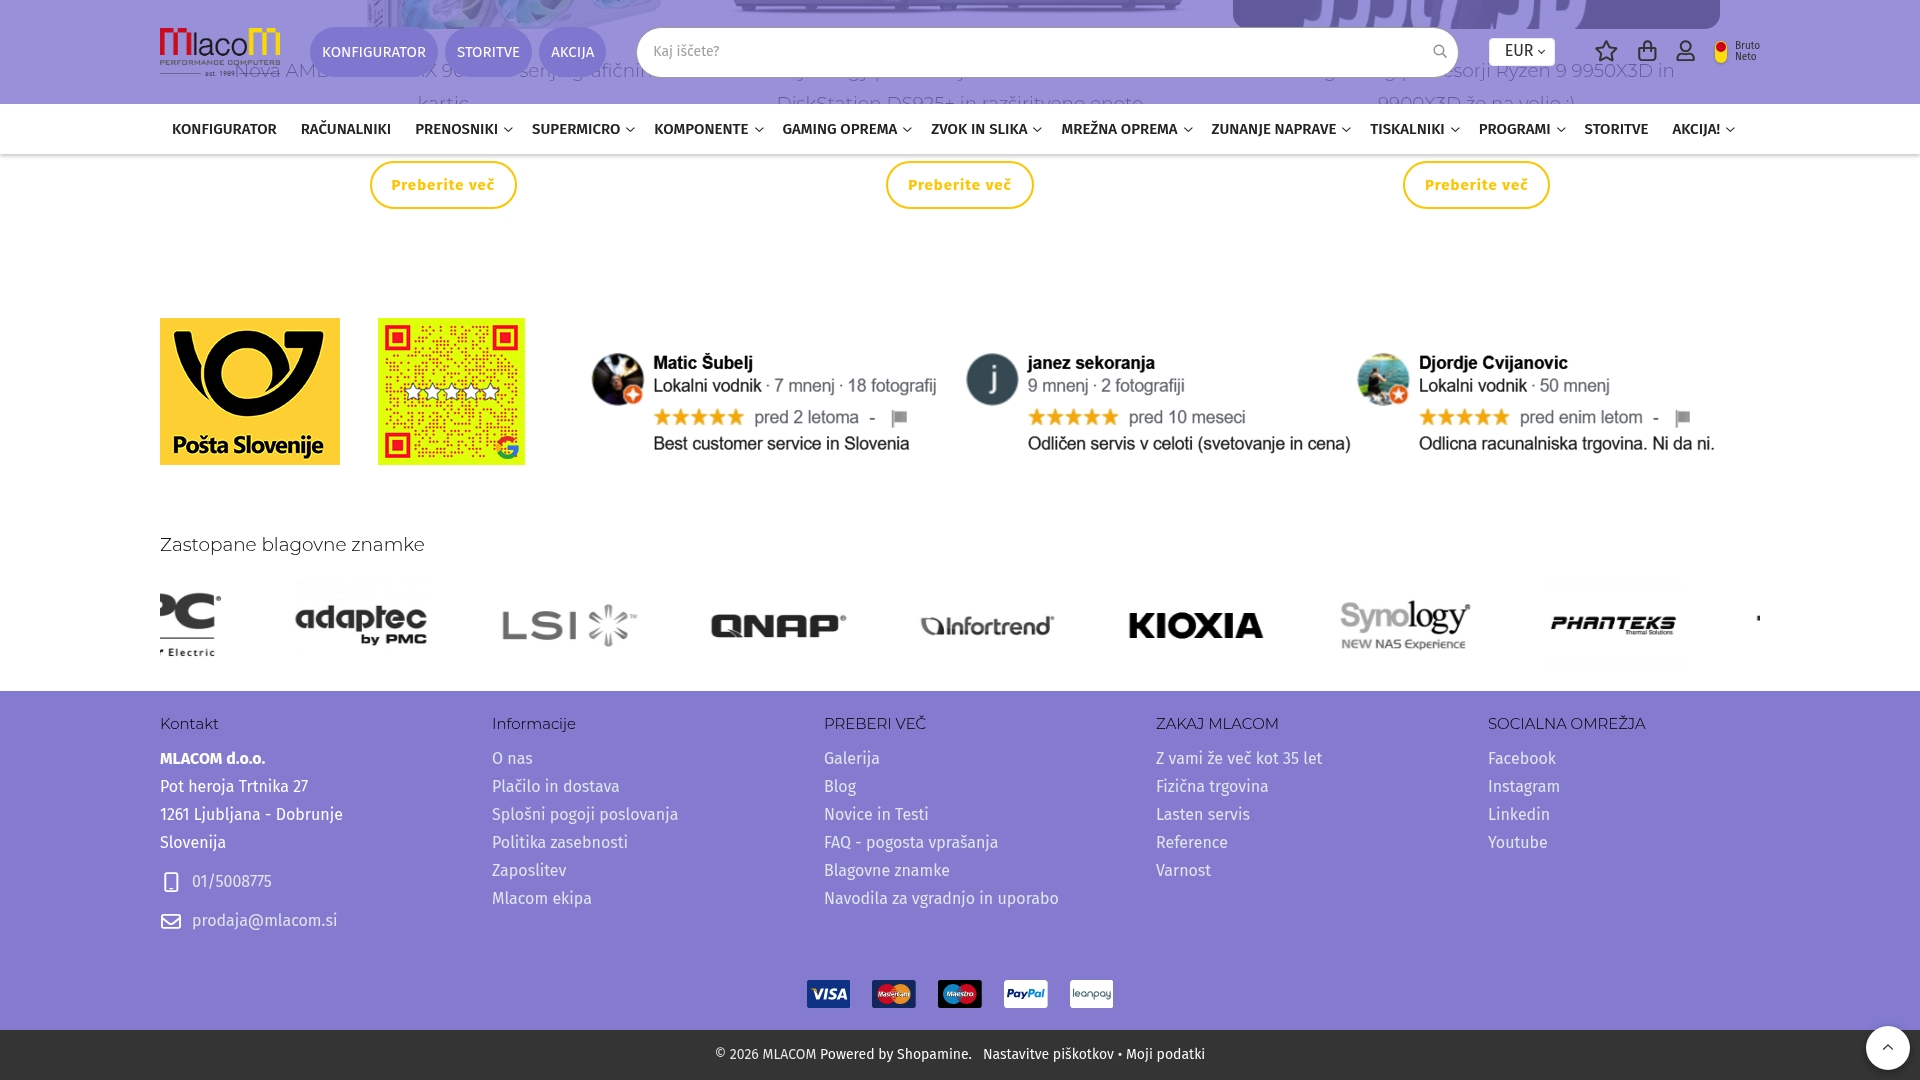The width and height of the screenshot is (1920, 1080).
Task: Click the phone icon beside 01/5008775
Action: point(170,882)
